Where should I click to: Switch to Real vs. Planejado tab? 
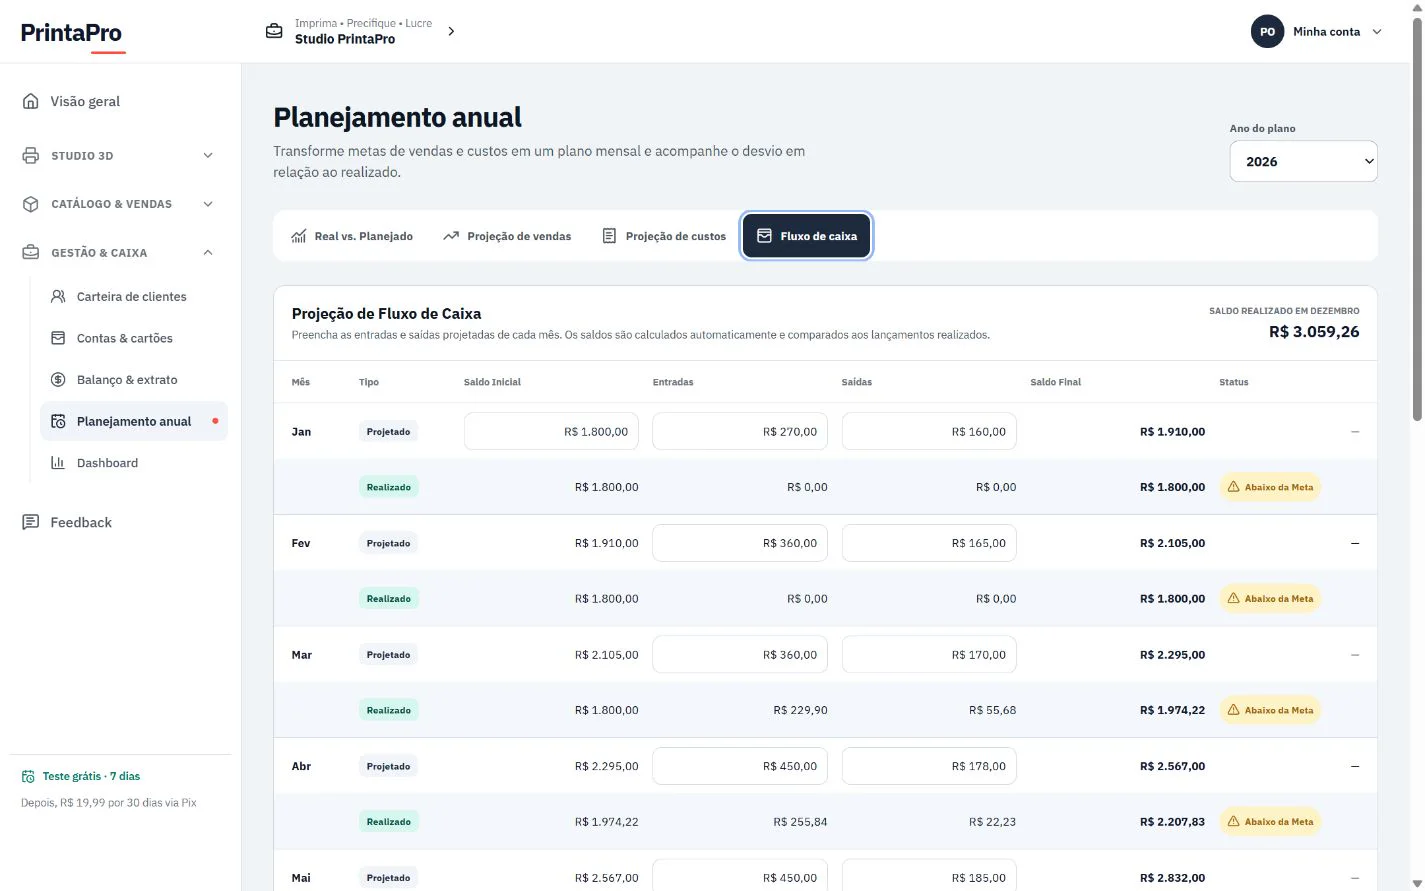coord(352,236)
